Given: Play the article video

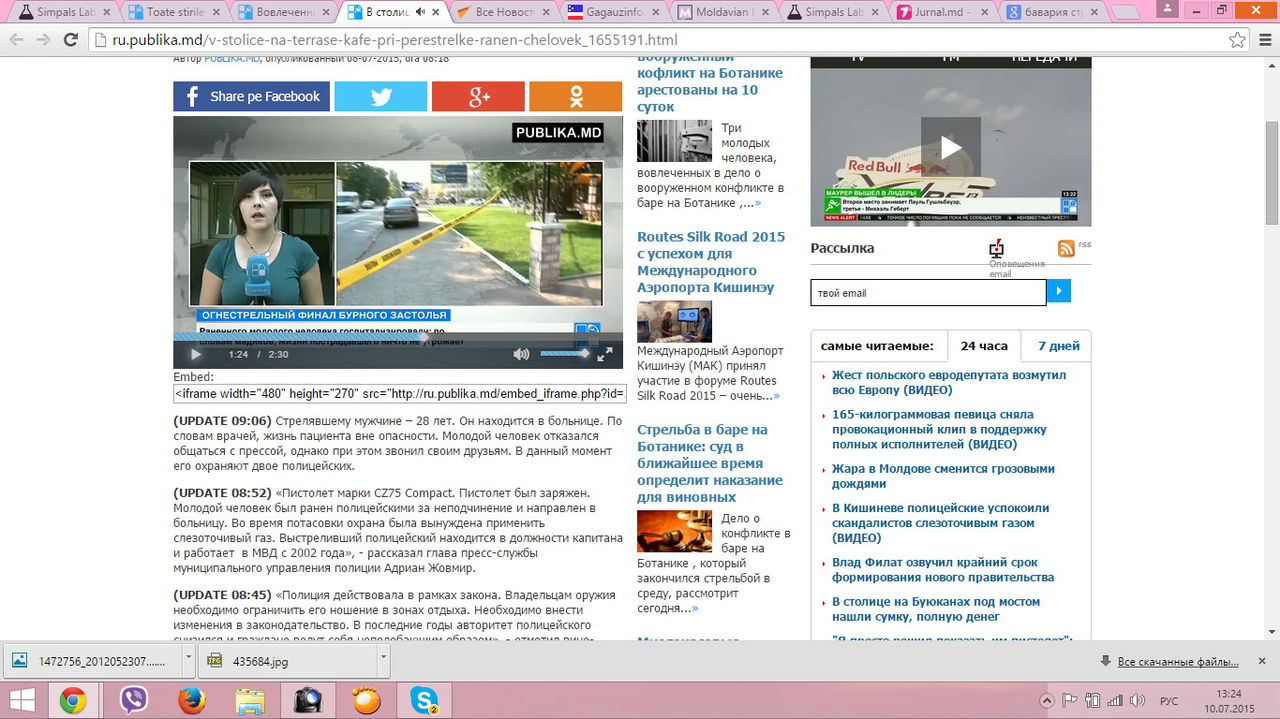Looking at the screenshot, I should 196,354.
